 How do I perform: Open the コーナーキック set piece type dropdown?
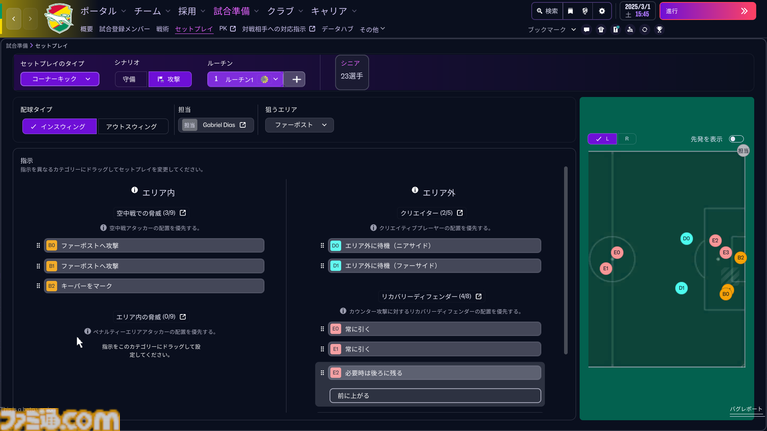(x=59, y=79)
